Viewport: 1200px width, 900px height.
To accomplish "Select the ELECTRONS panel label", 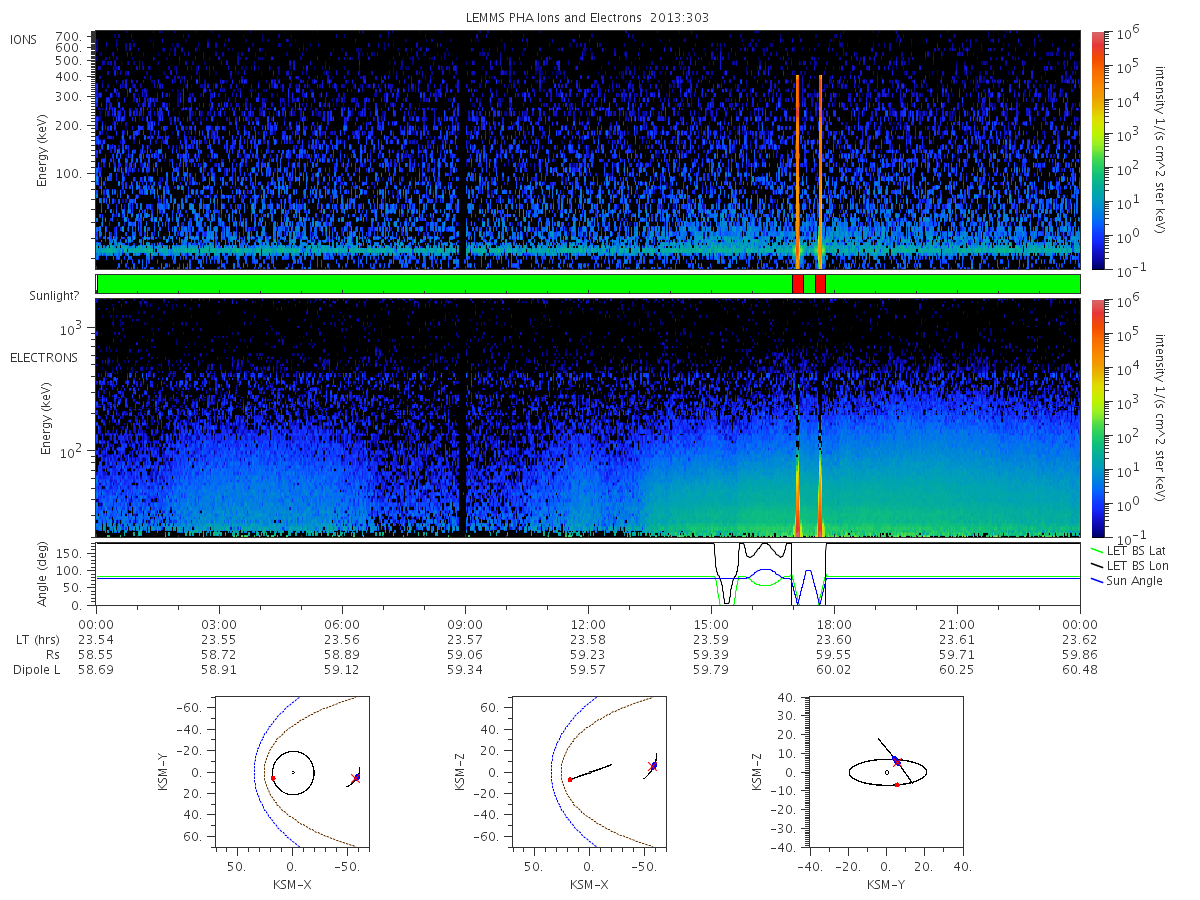I will coord(44,357).
